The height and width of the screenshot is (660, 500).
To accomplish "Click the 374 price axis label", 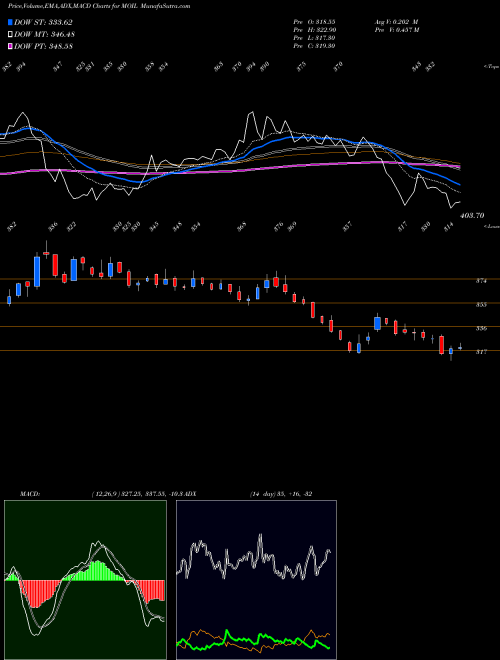I will coord(481,281).
